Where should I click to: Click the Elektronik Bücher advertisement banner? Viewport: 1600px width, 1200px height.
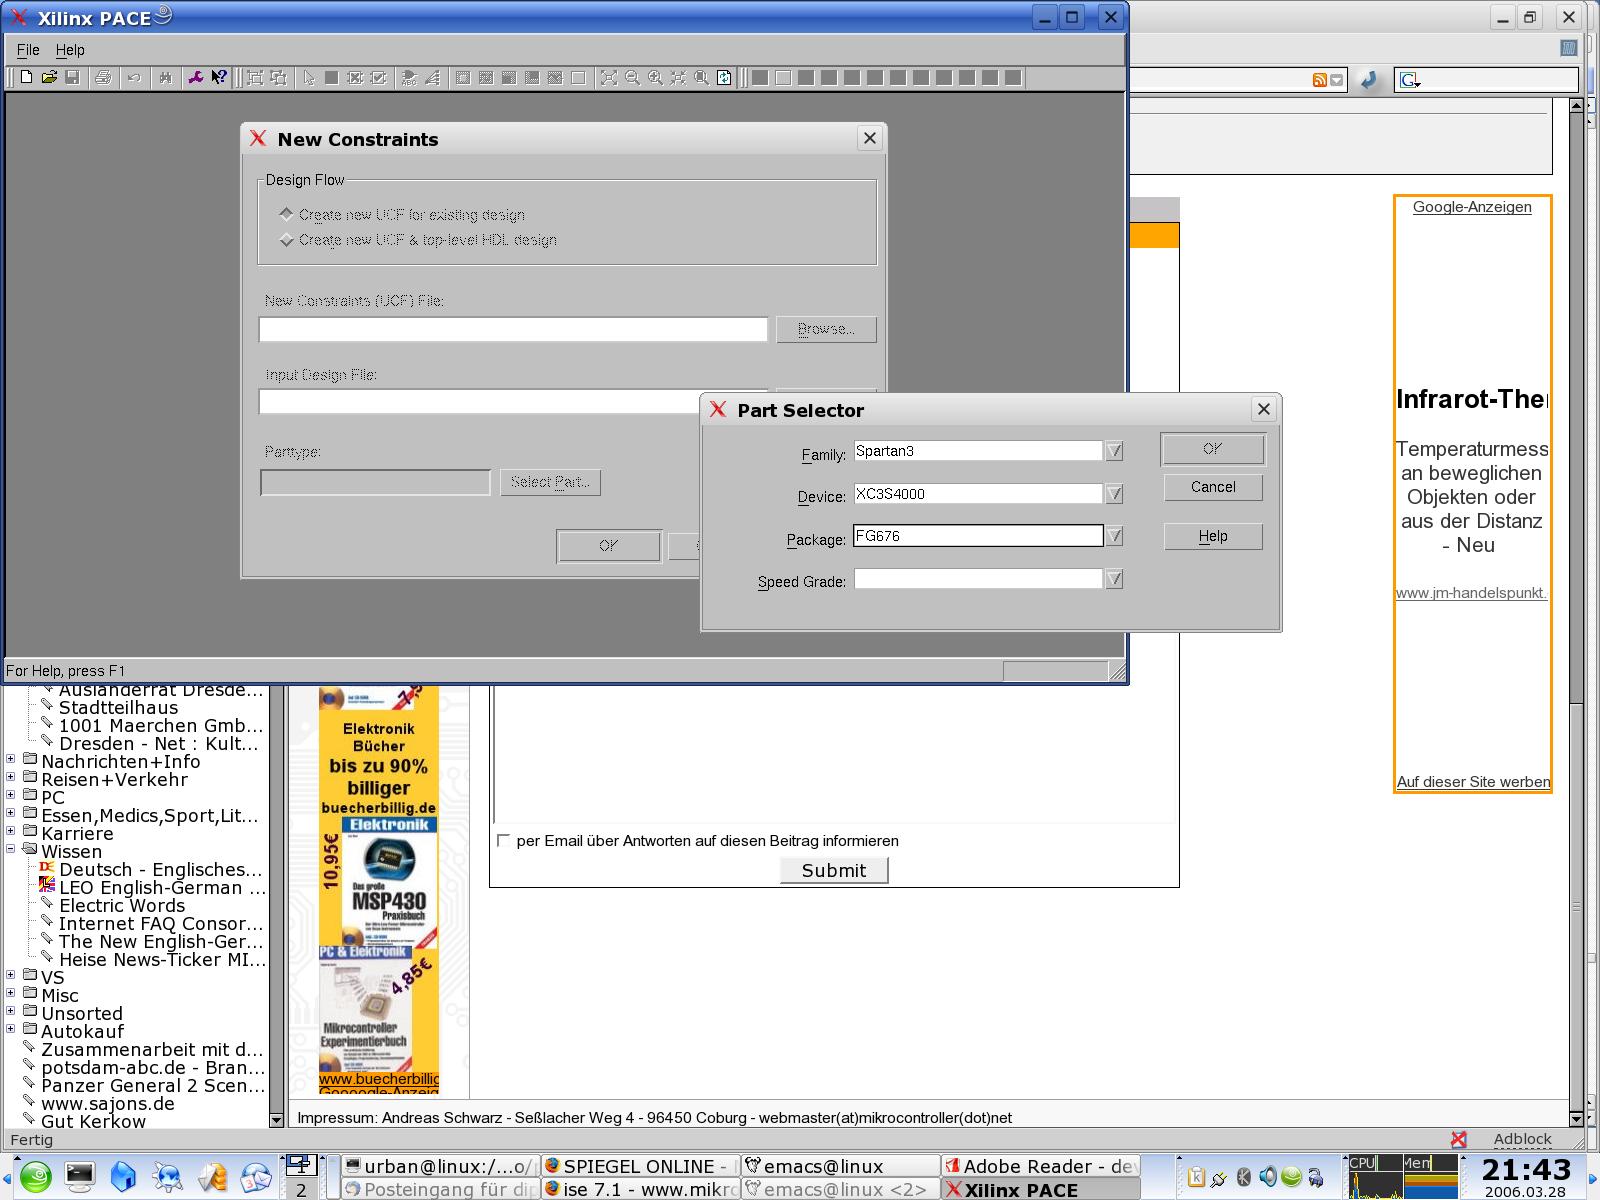[379, 890]
